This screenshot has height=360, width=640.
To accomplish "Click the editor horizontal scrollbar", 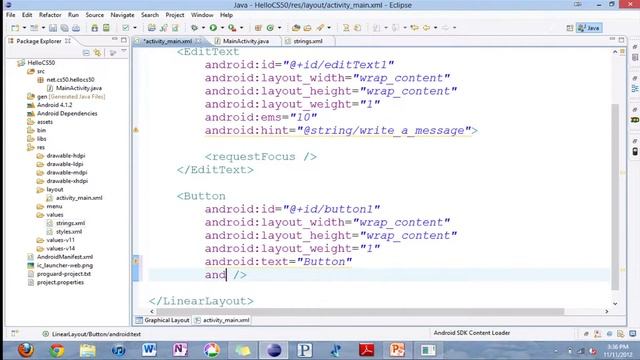I will pyautogui.click(x=361, y=311).
